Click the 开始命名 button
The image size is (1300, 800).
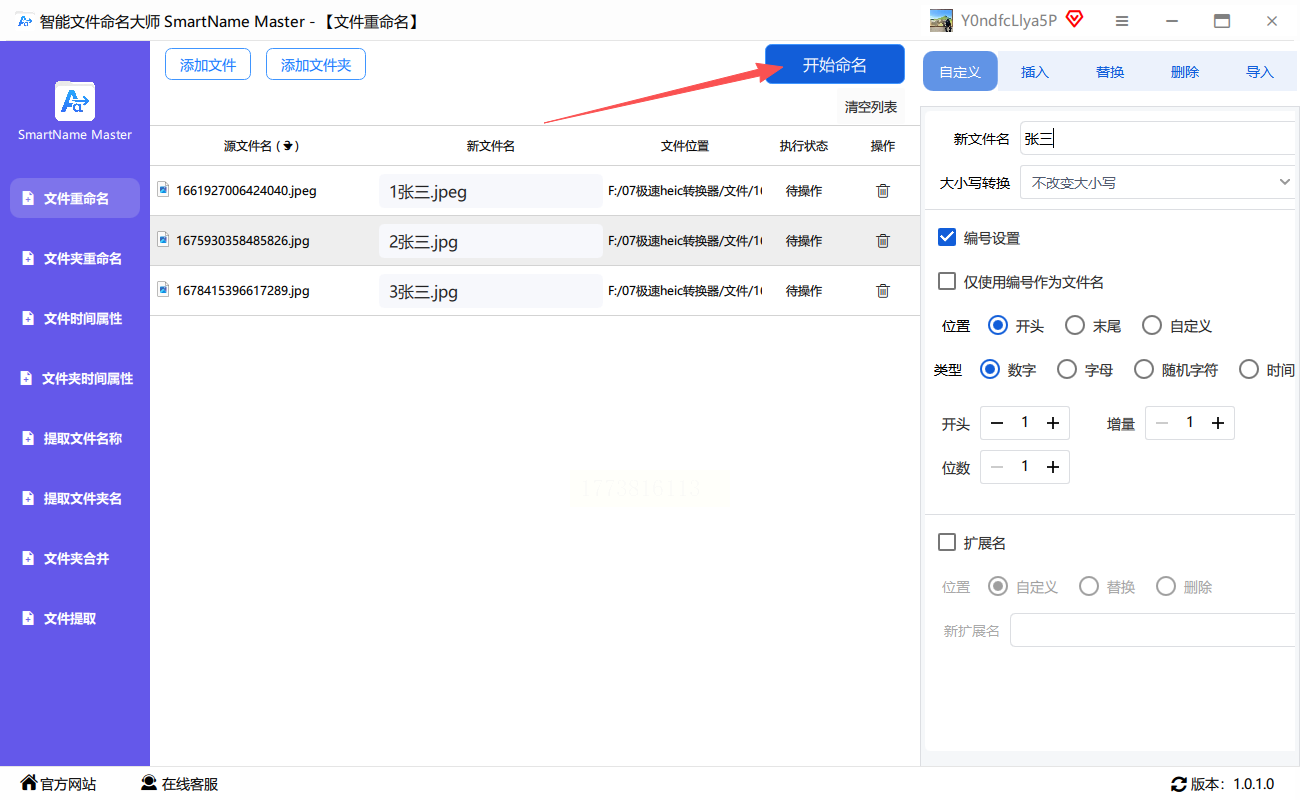pos(834,65)
